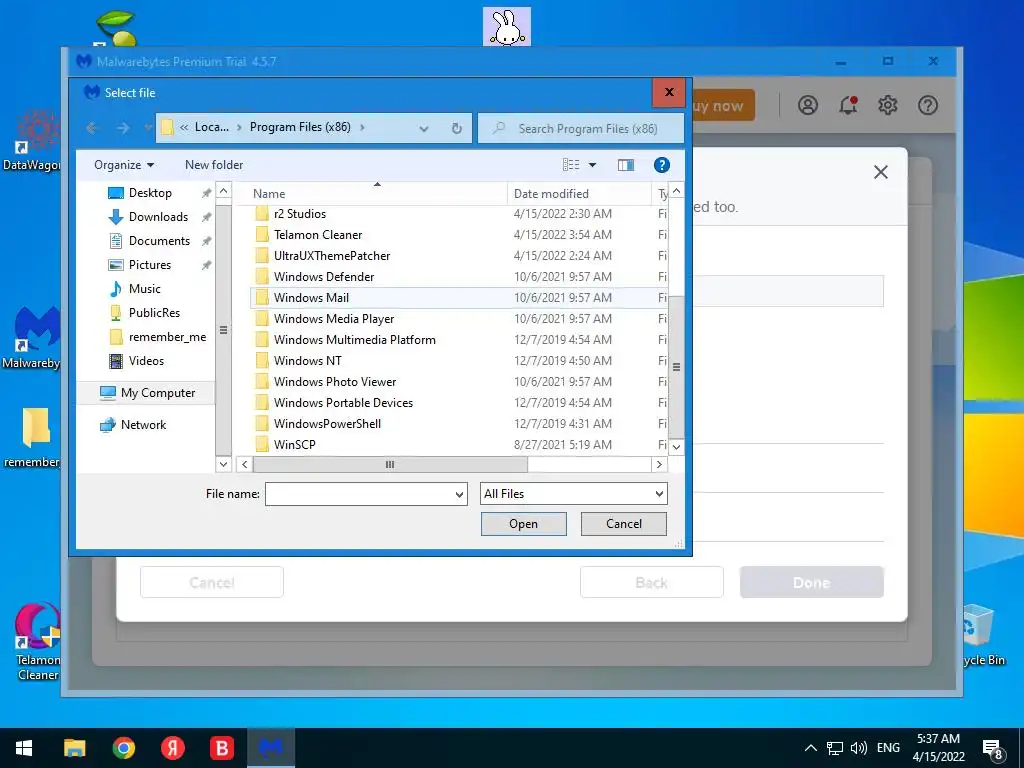The width and height of the screenshot is (1024, 768).
Task: Expand the view options dropdown arrow
Action: [592, 165]
